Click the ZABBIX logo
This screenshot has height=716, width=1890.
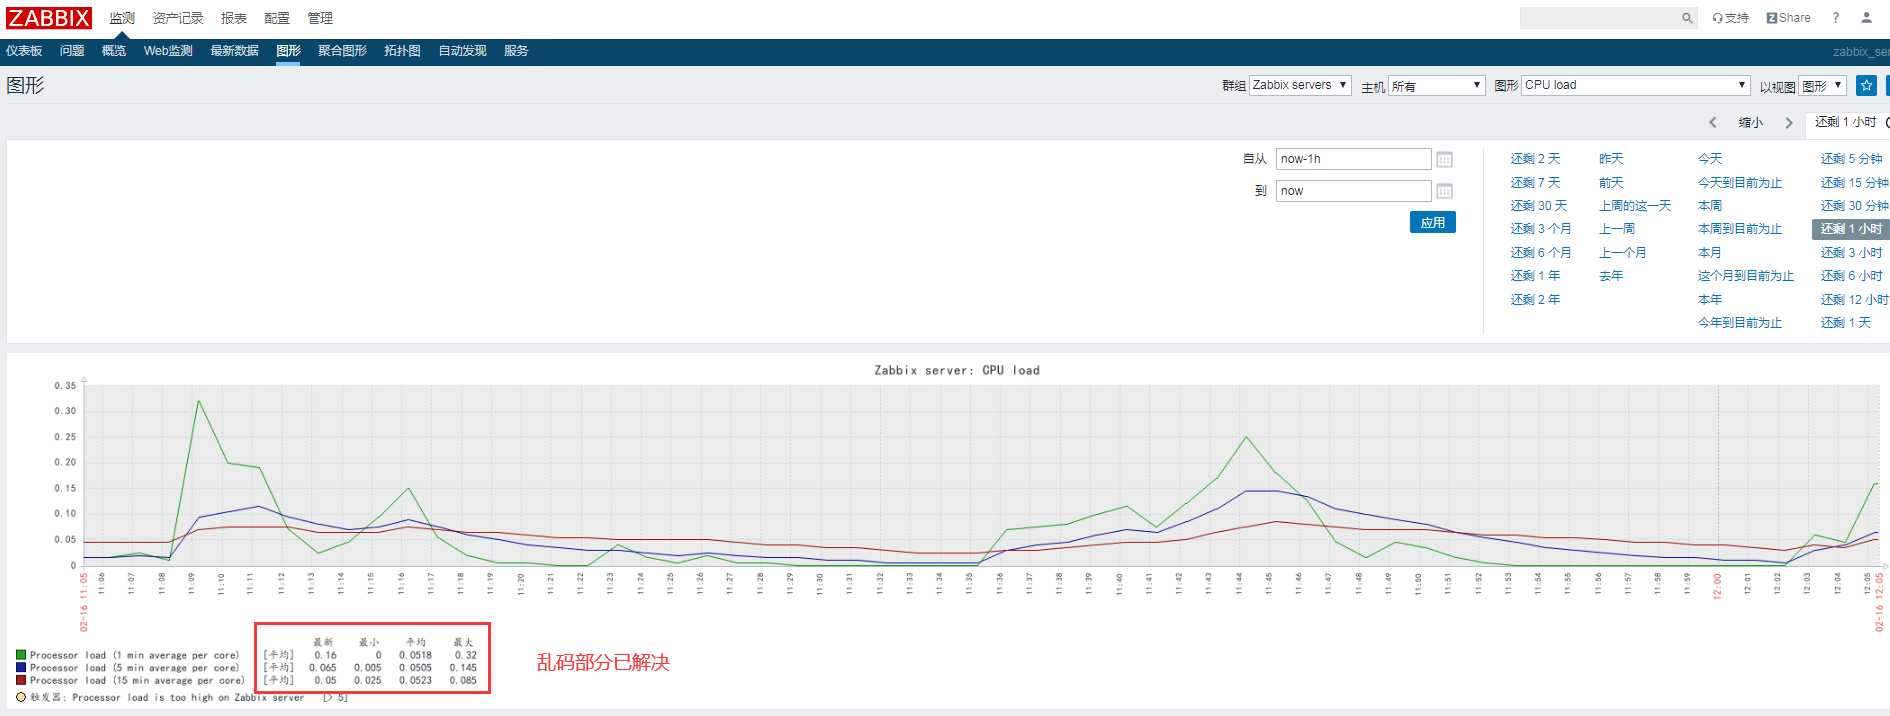click(x=49, y=18)
